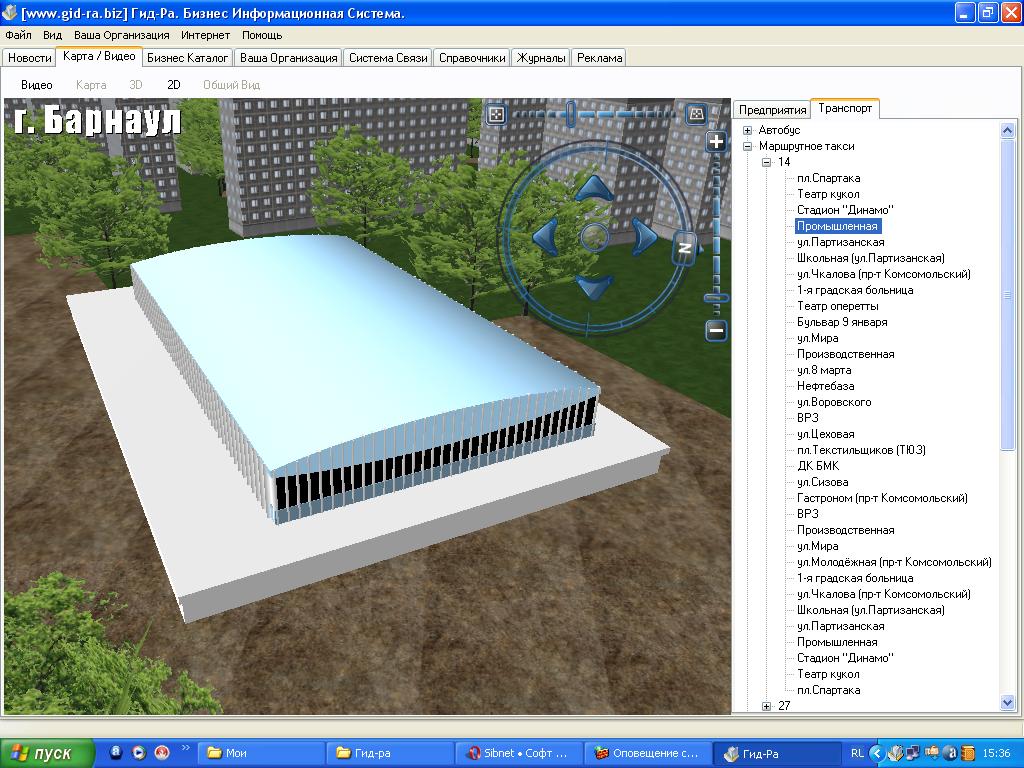Expand the Автобус tree node
Viewport: 1024px width, 768px height.
[x=747, y=130]
